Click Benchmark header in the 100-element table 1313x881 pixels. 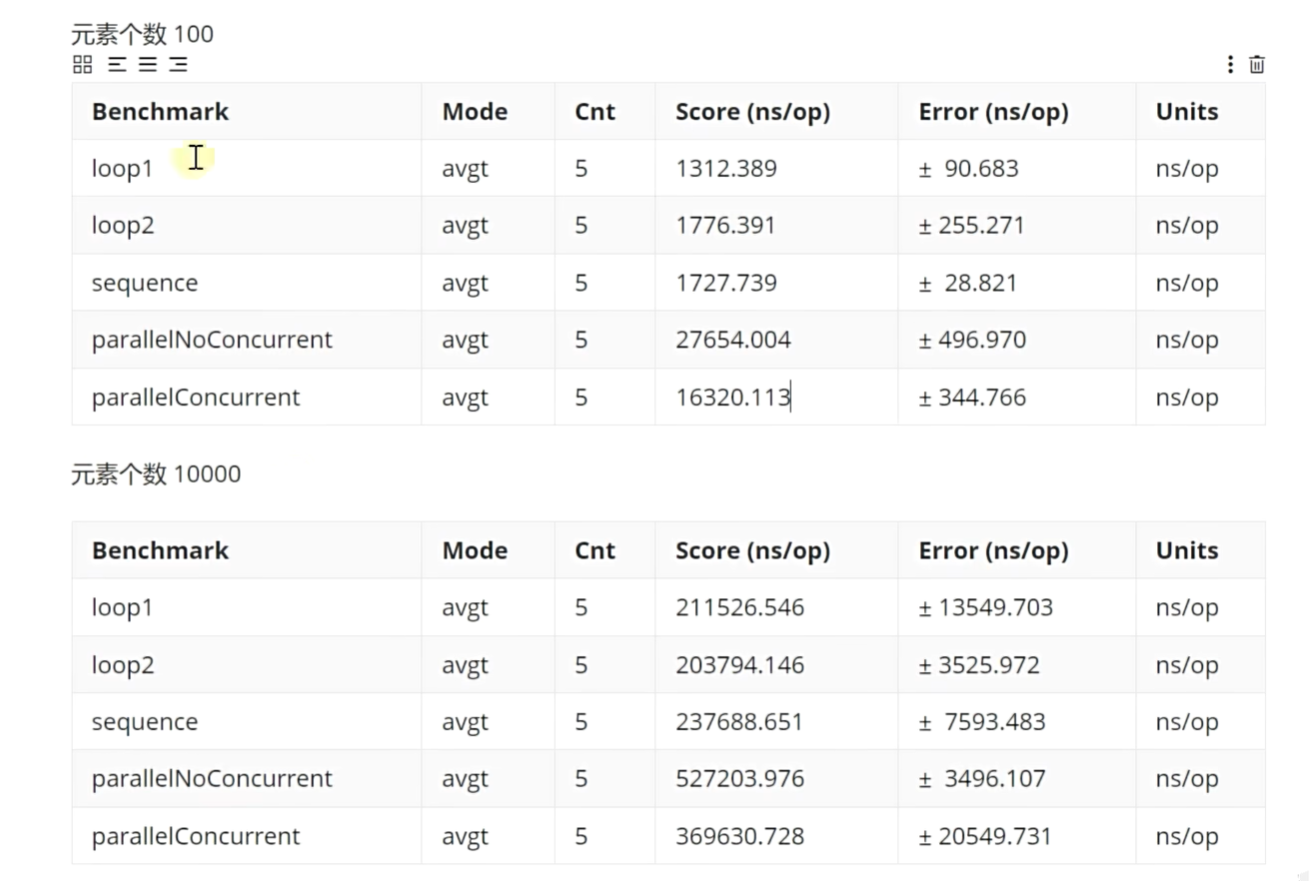point(160,111)
